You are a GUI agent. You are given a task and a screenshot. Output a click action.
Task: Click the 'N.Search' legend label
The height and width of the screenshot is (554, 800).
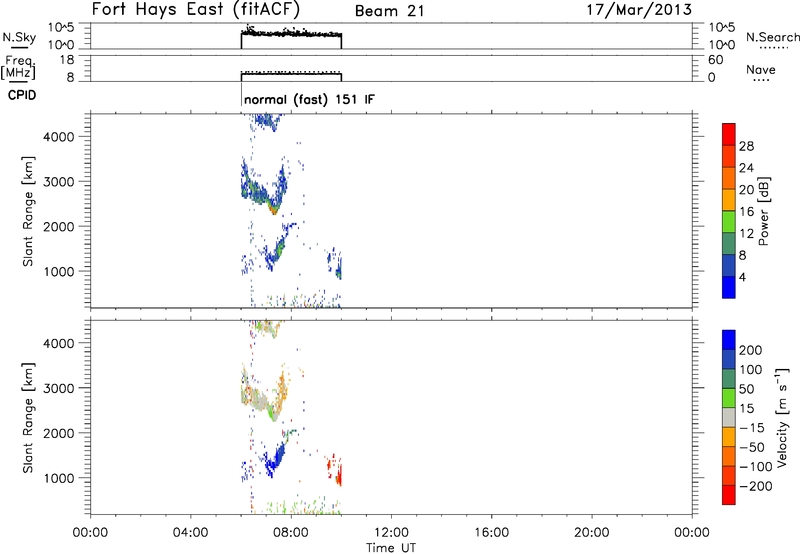(x=772, y=37)
